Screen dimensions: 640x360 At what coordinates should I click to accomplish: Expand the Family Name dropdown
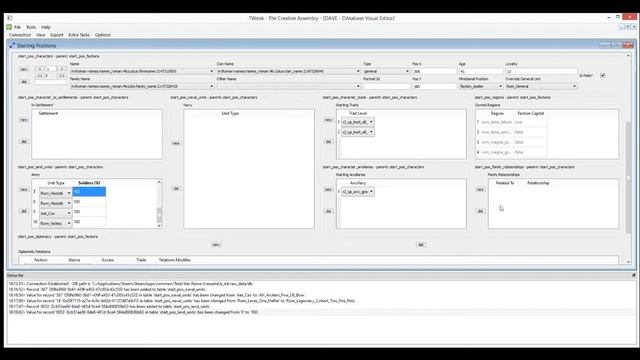[x=211, y=87]
